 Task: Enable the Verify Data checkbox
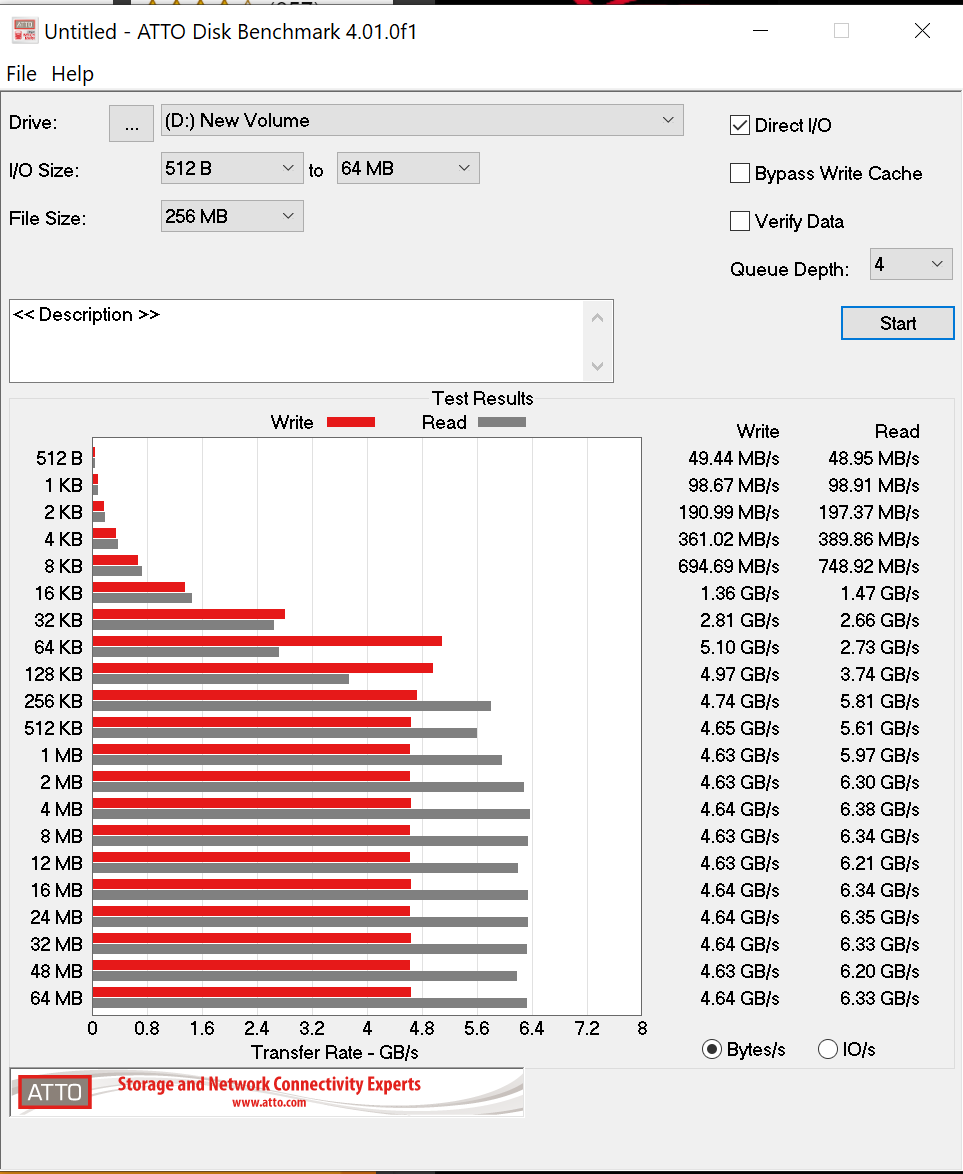740,221
